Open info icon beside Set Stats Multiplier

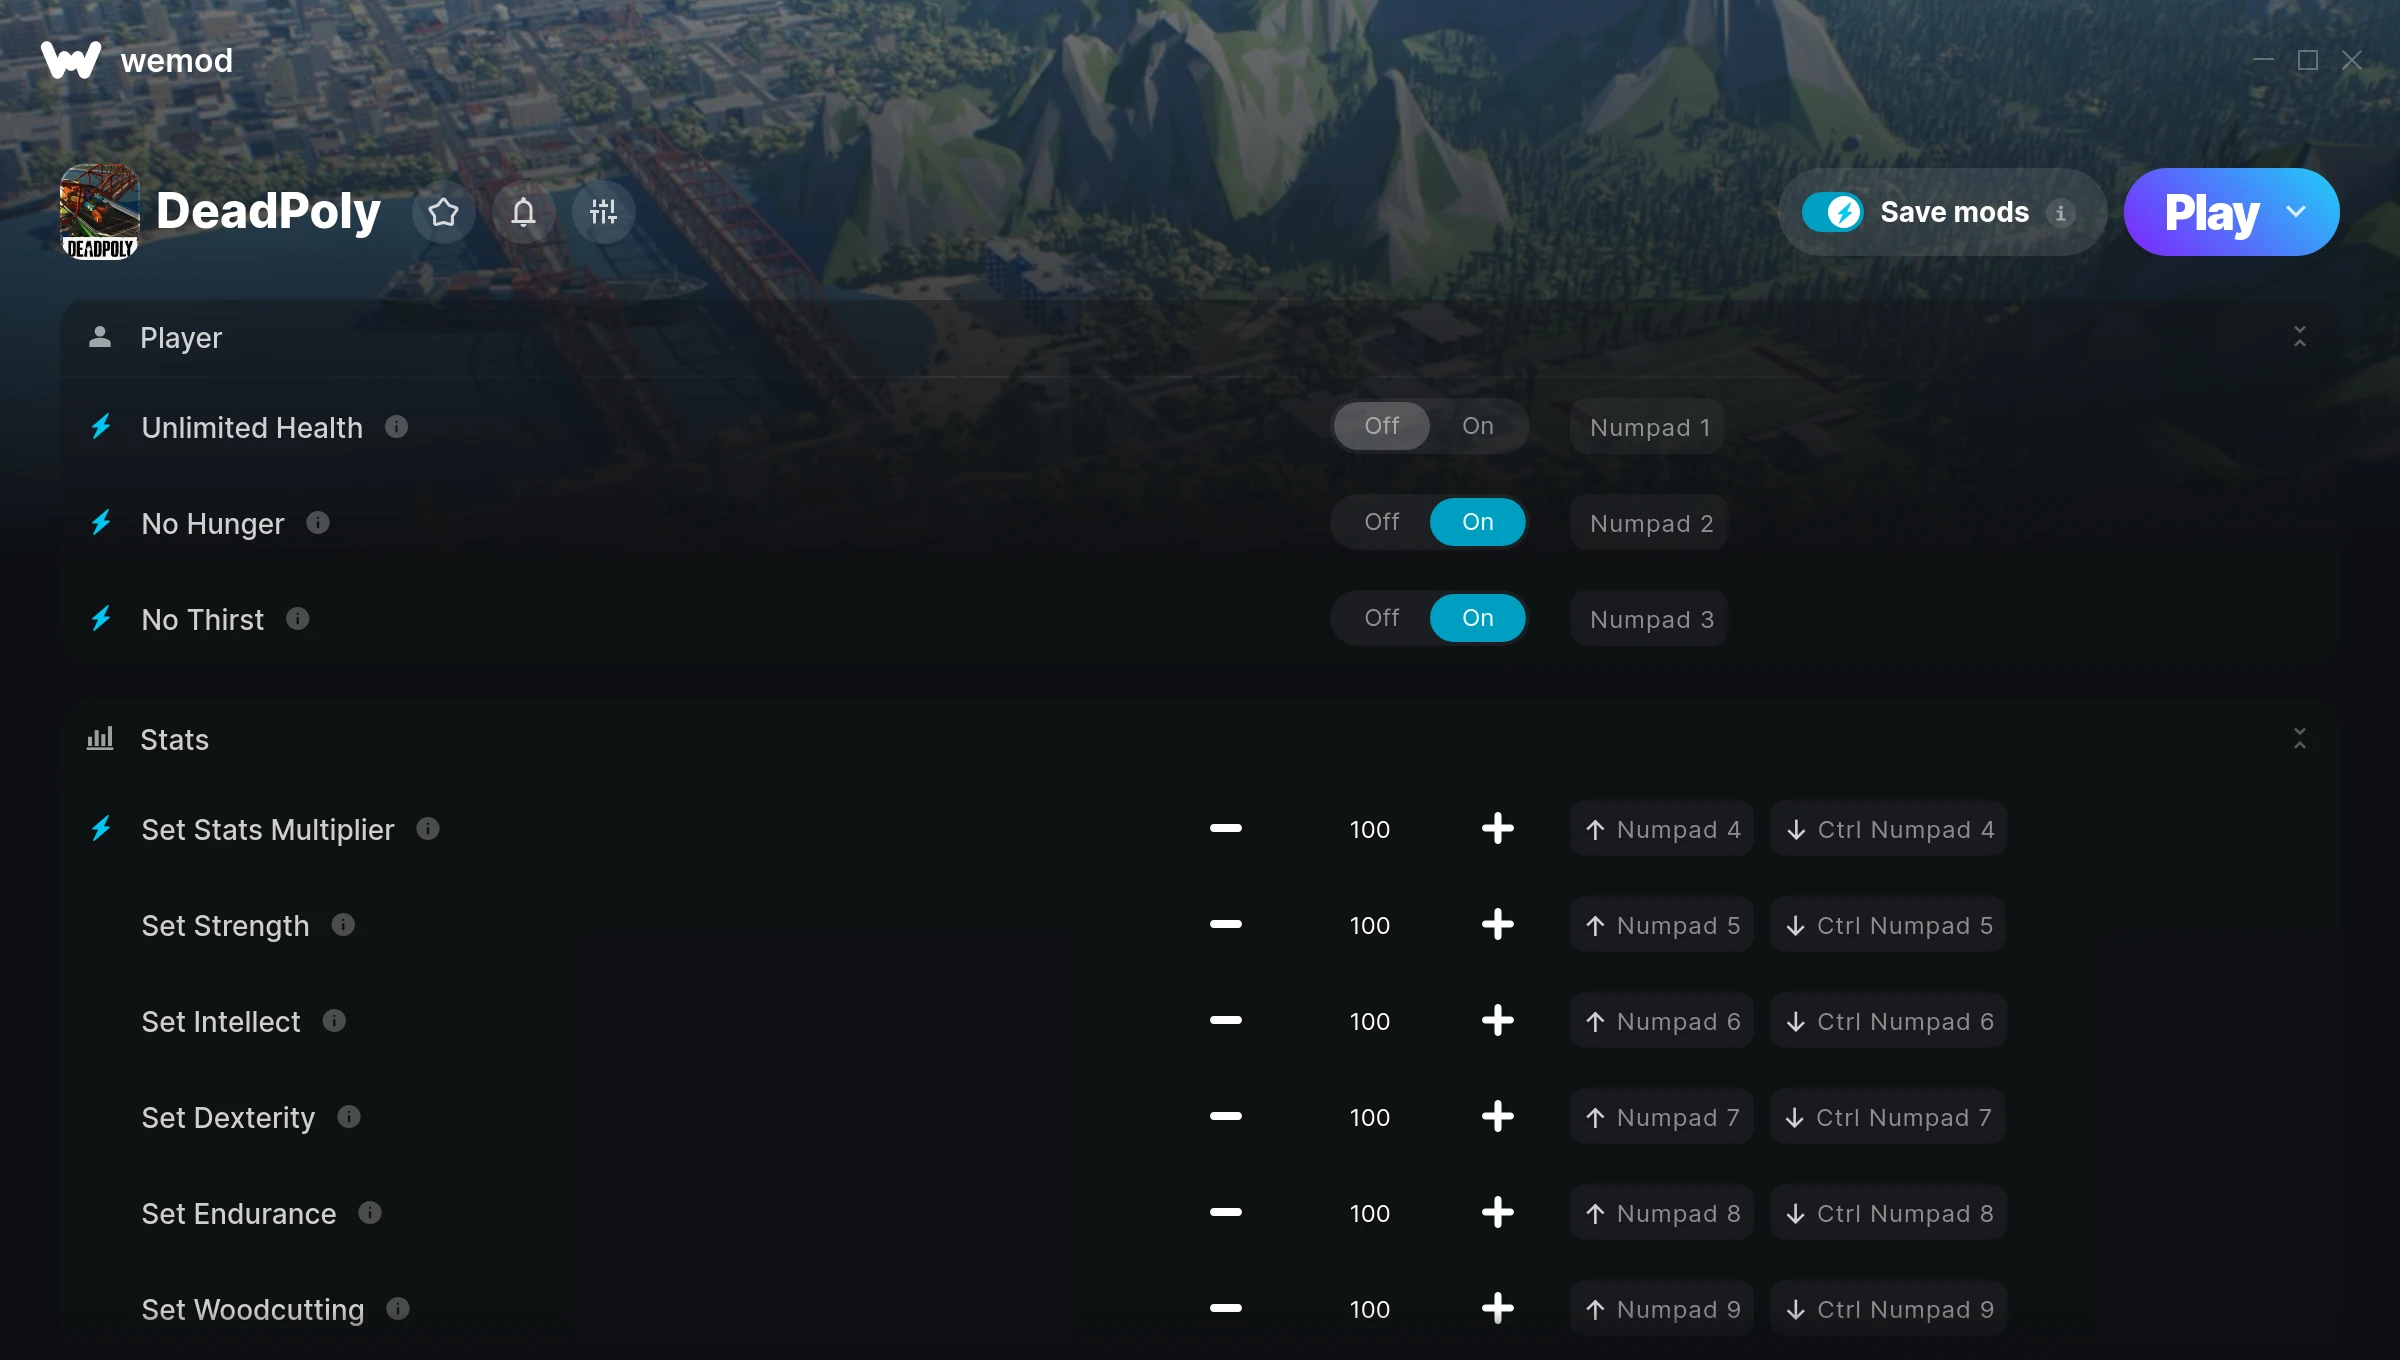(428, 829)
